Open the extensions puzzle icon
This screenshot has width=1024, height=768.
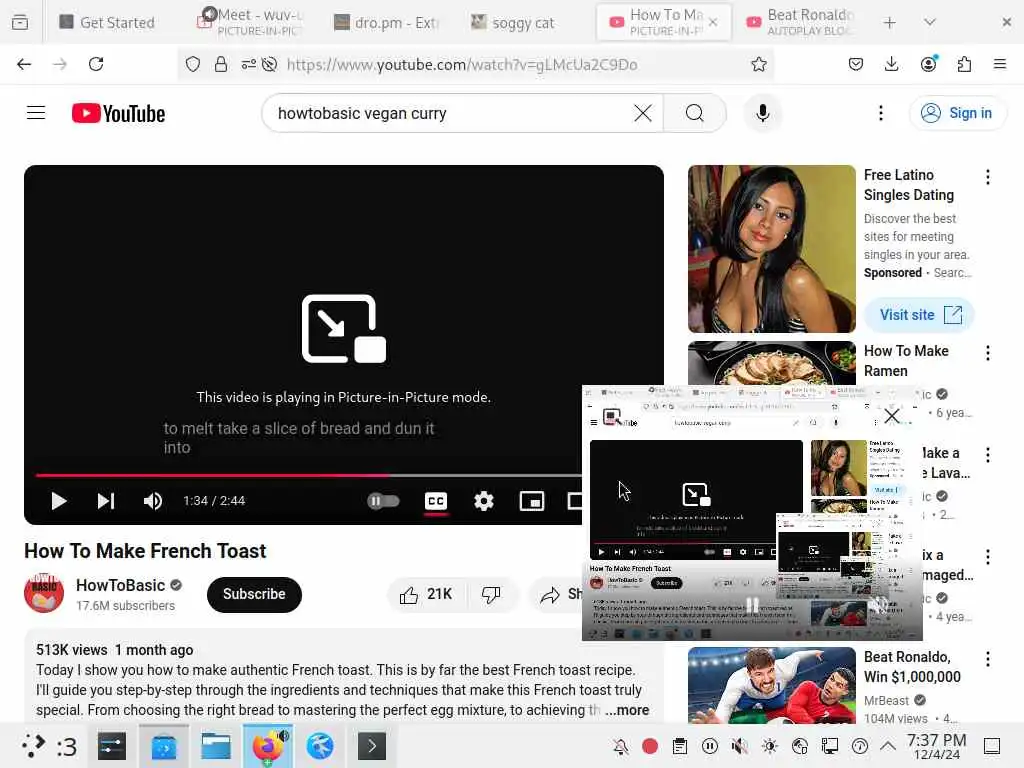click(x=964, y=64)
